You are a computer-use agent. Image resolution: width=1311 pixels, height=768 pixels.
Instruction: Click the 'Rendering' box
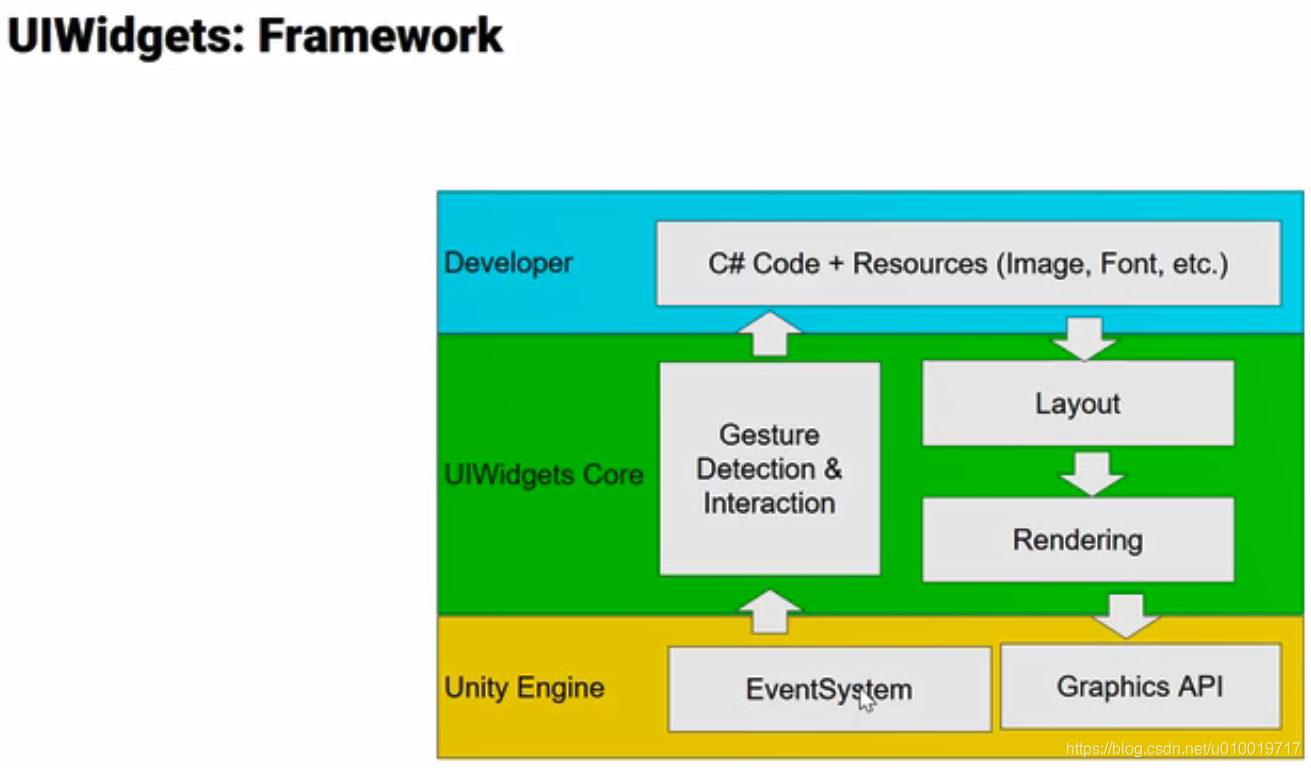point(1078,540)
